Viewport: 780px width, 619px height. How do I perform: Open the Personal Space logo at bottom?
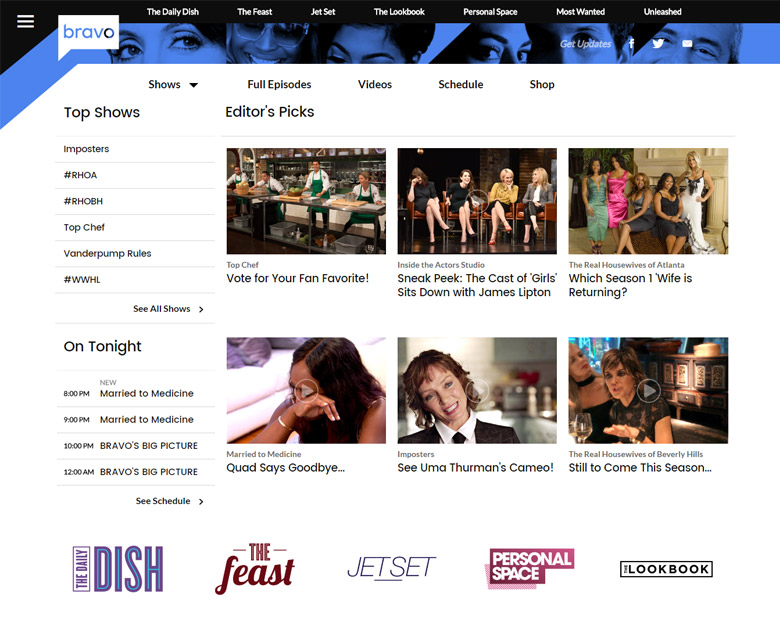pos(529,568)
